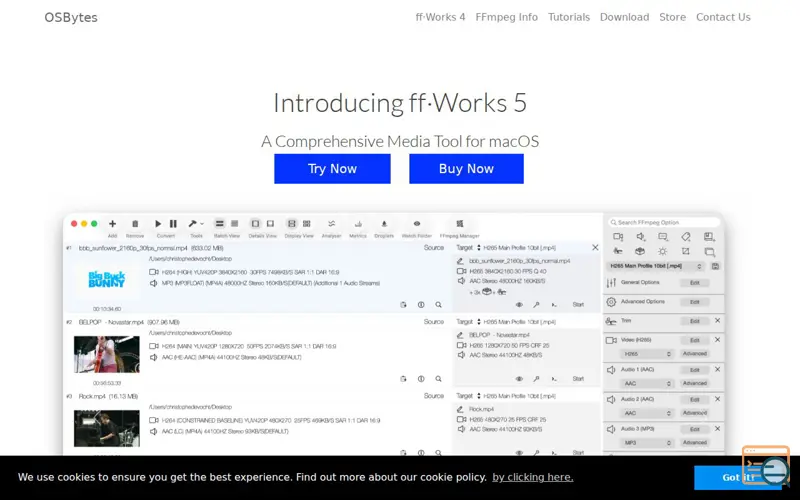Click in the Search FFmpeg Option field
Viewport: 800px width, 500px height.
664,222
